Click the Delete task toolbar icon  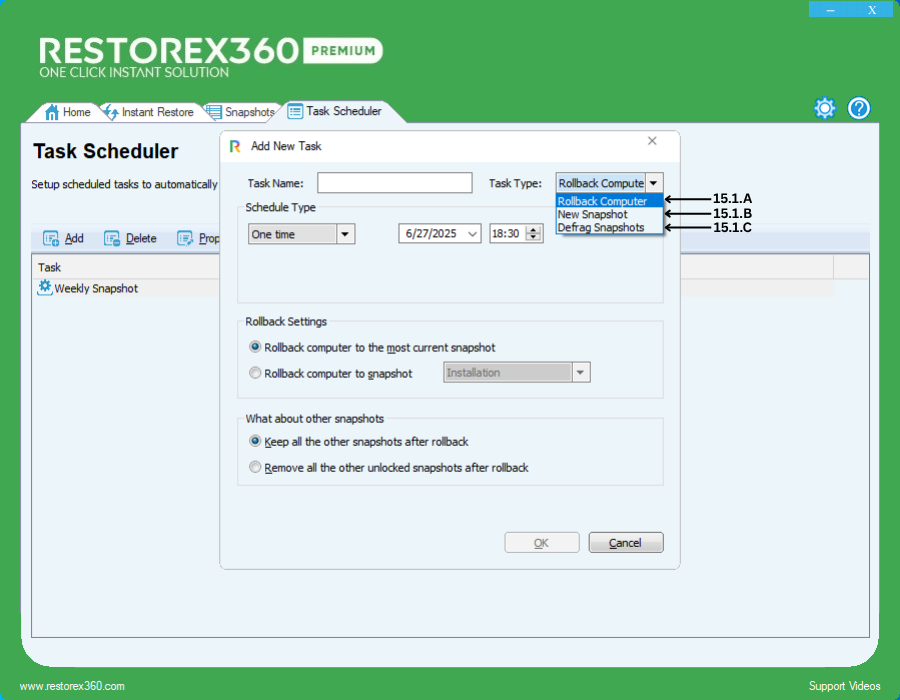coord(112,239)
